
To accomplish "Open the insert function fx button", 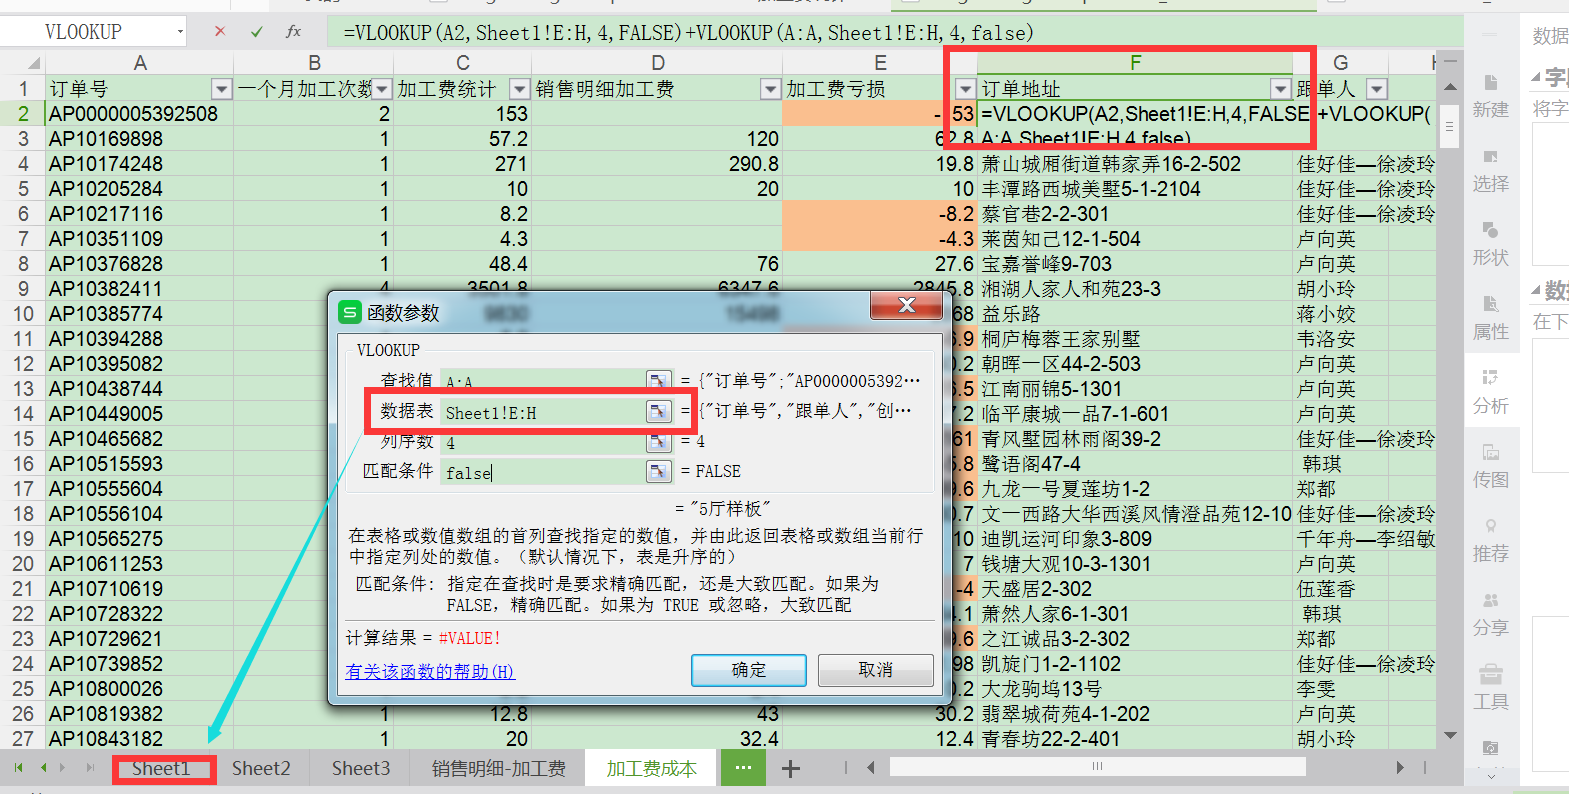I will click(x=293, y=32).
